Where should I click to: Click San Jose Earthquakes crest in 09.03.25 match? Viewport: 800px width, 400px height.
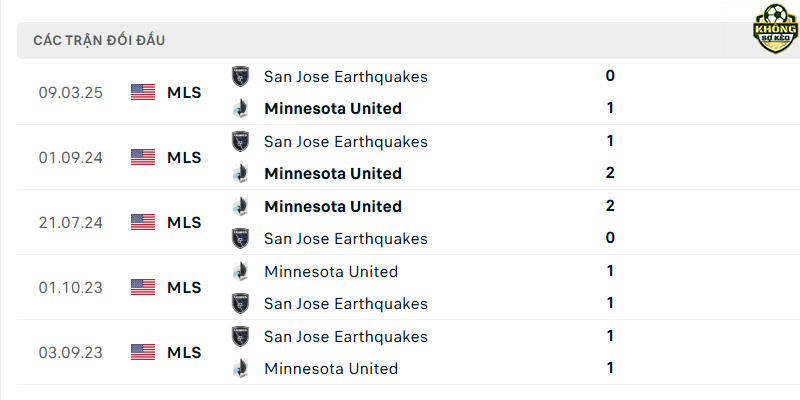(x=240, y=77)
